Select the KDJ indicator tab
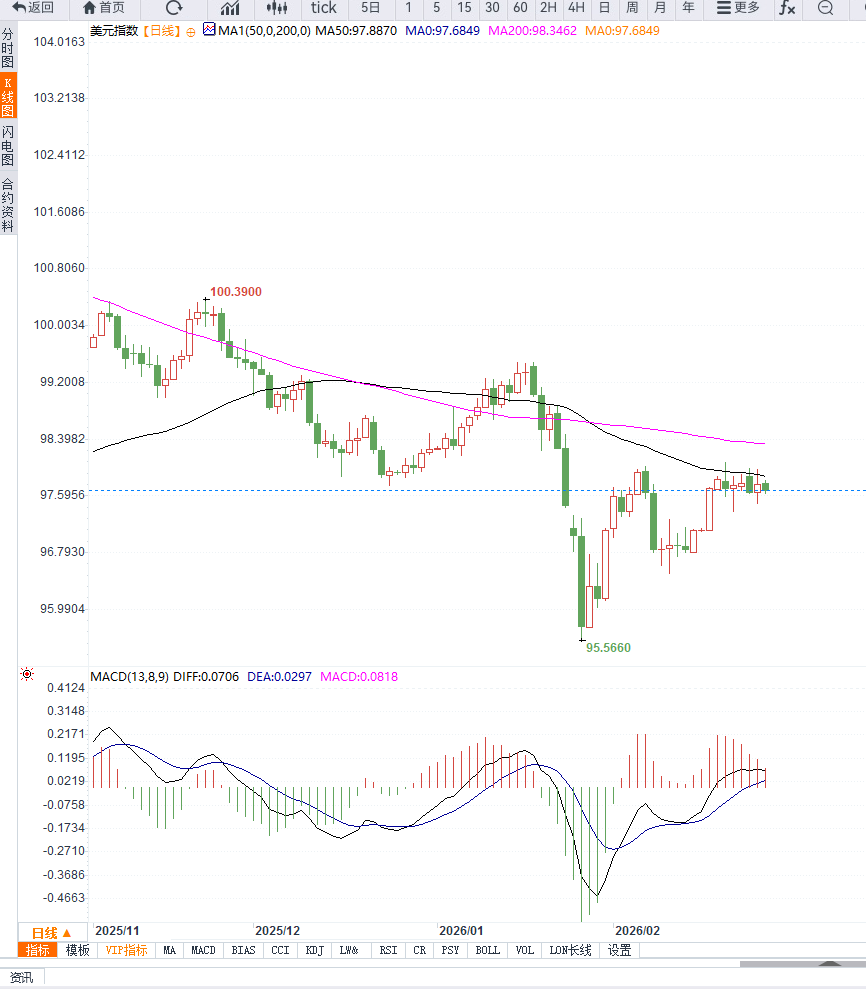Image resolution: width=866 pixels, height=989 pixels. click(314, 950)
